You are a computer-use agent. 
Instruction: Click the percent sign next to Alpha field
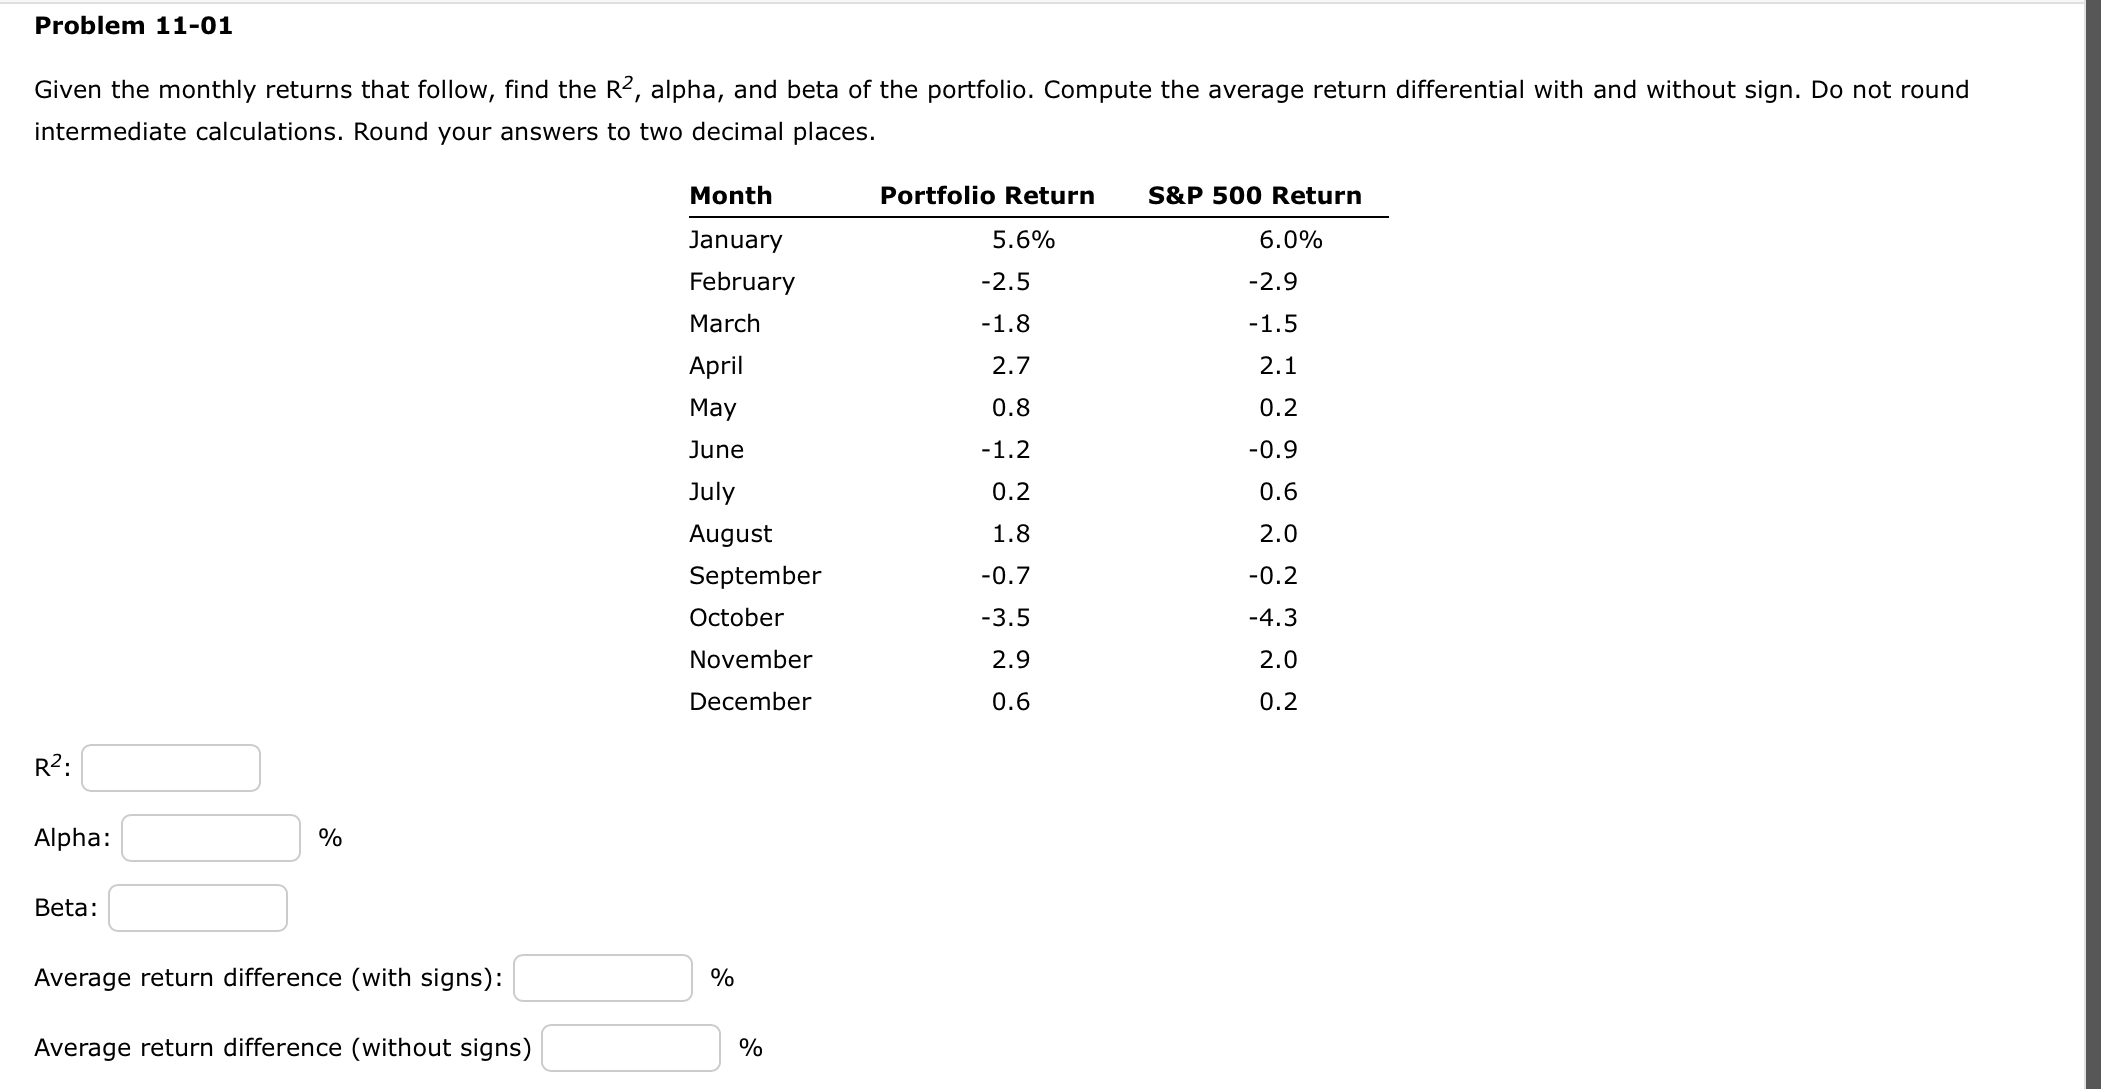[x=330, y=838]
